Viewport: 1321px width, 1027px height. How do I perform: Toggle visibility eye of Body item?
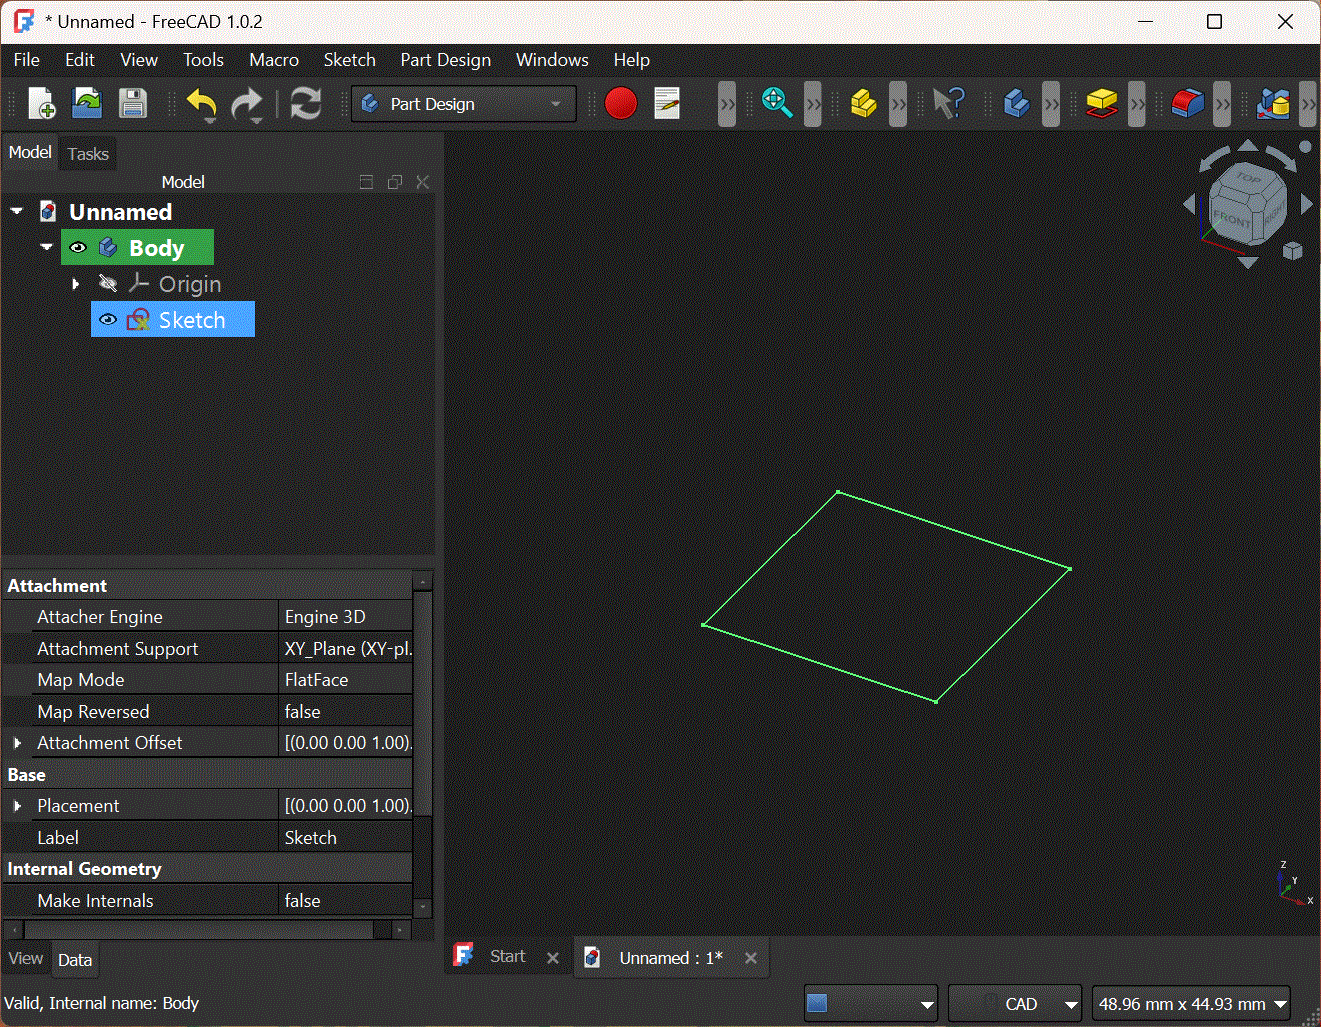point(78,248)
